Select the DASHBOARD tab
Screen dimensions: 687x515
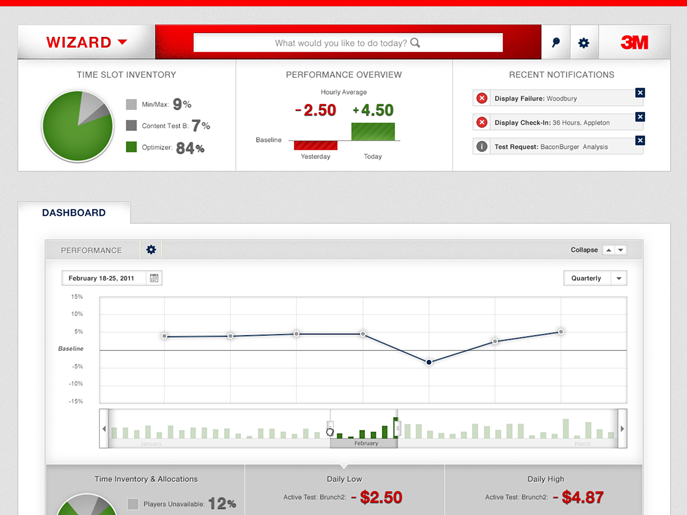pos(74,213)
